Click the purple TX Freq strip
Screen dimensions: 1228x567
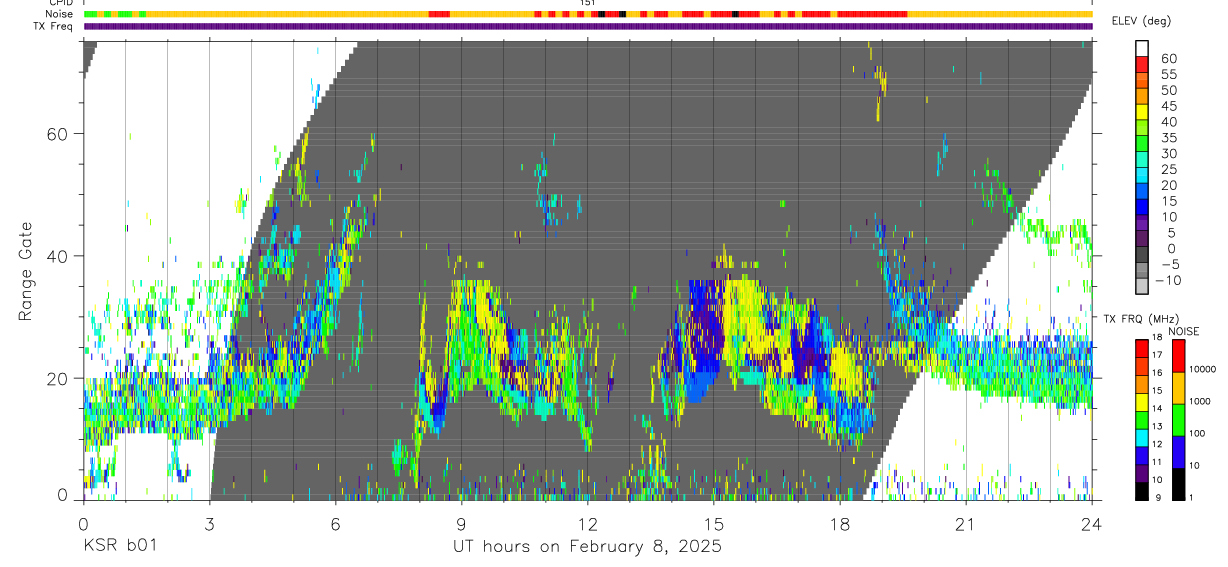588,26
